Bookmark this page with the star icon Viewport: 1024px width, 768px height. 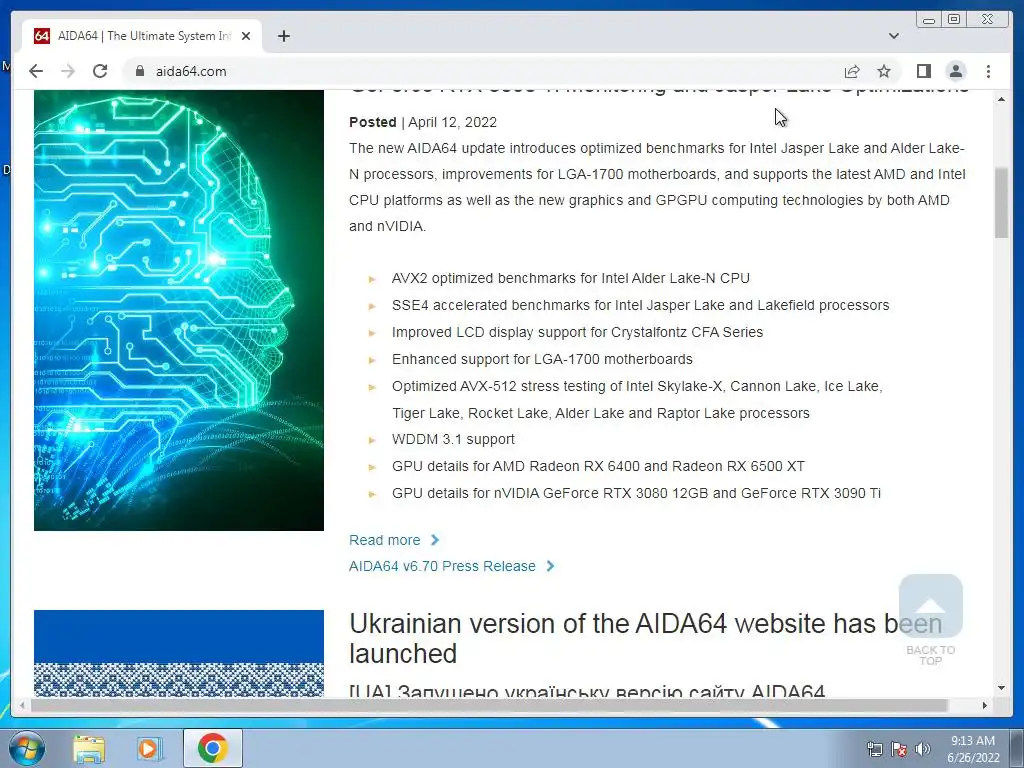point(884,71)
